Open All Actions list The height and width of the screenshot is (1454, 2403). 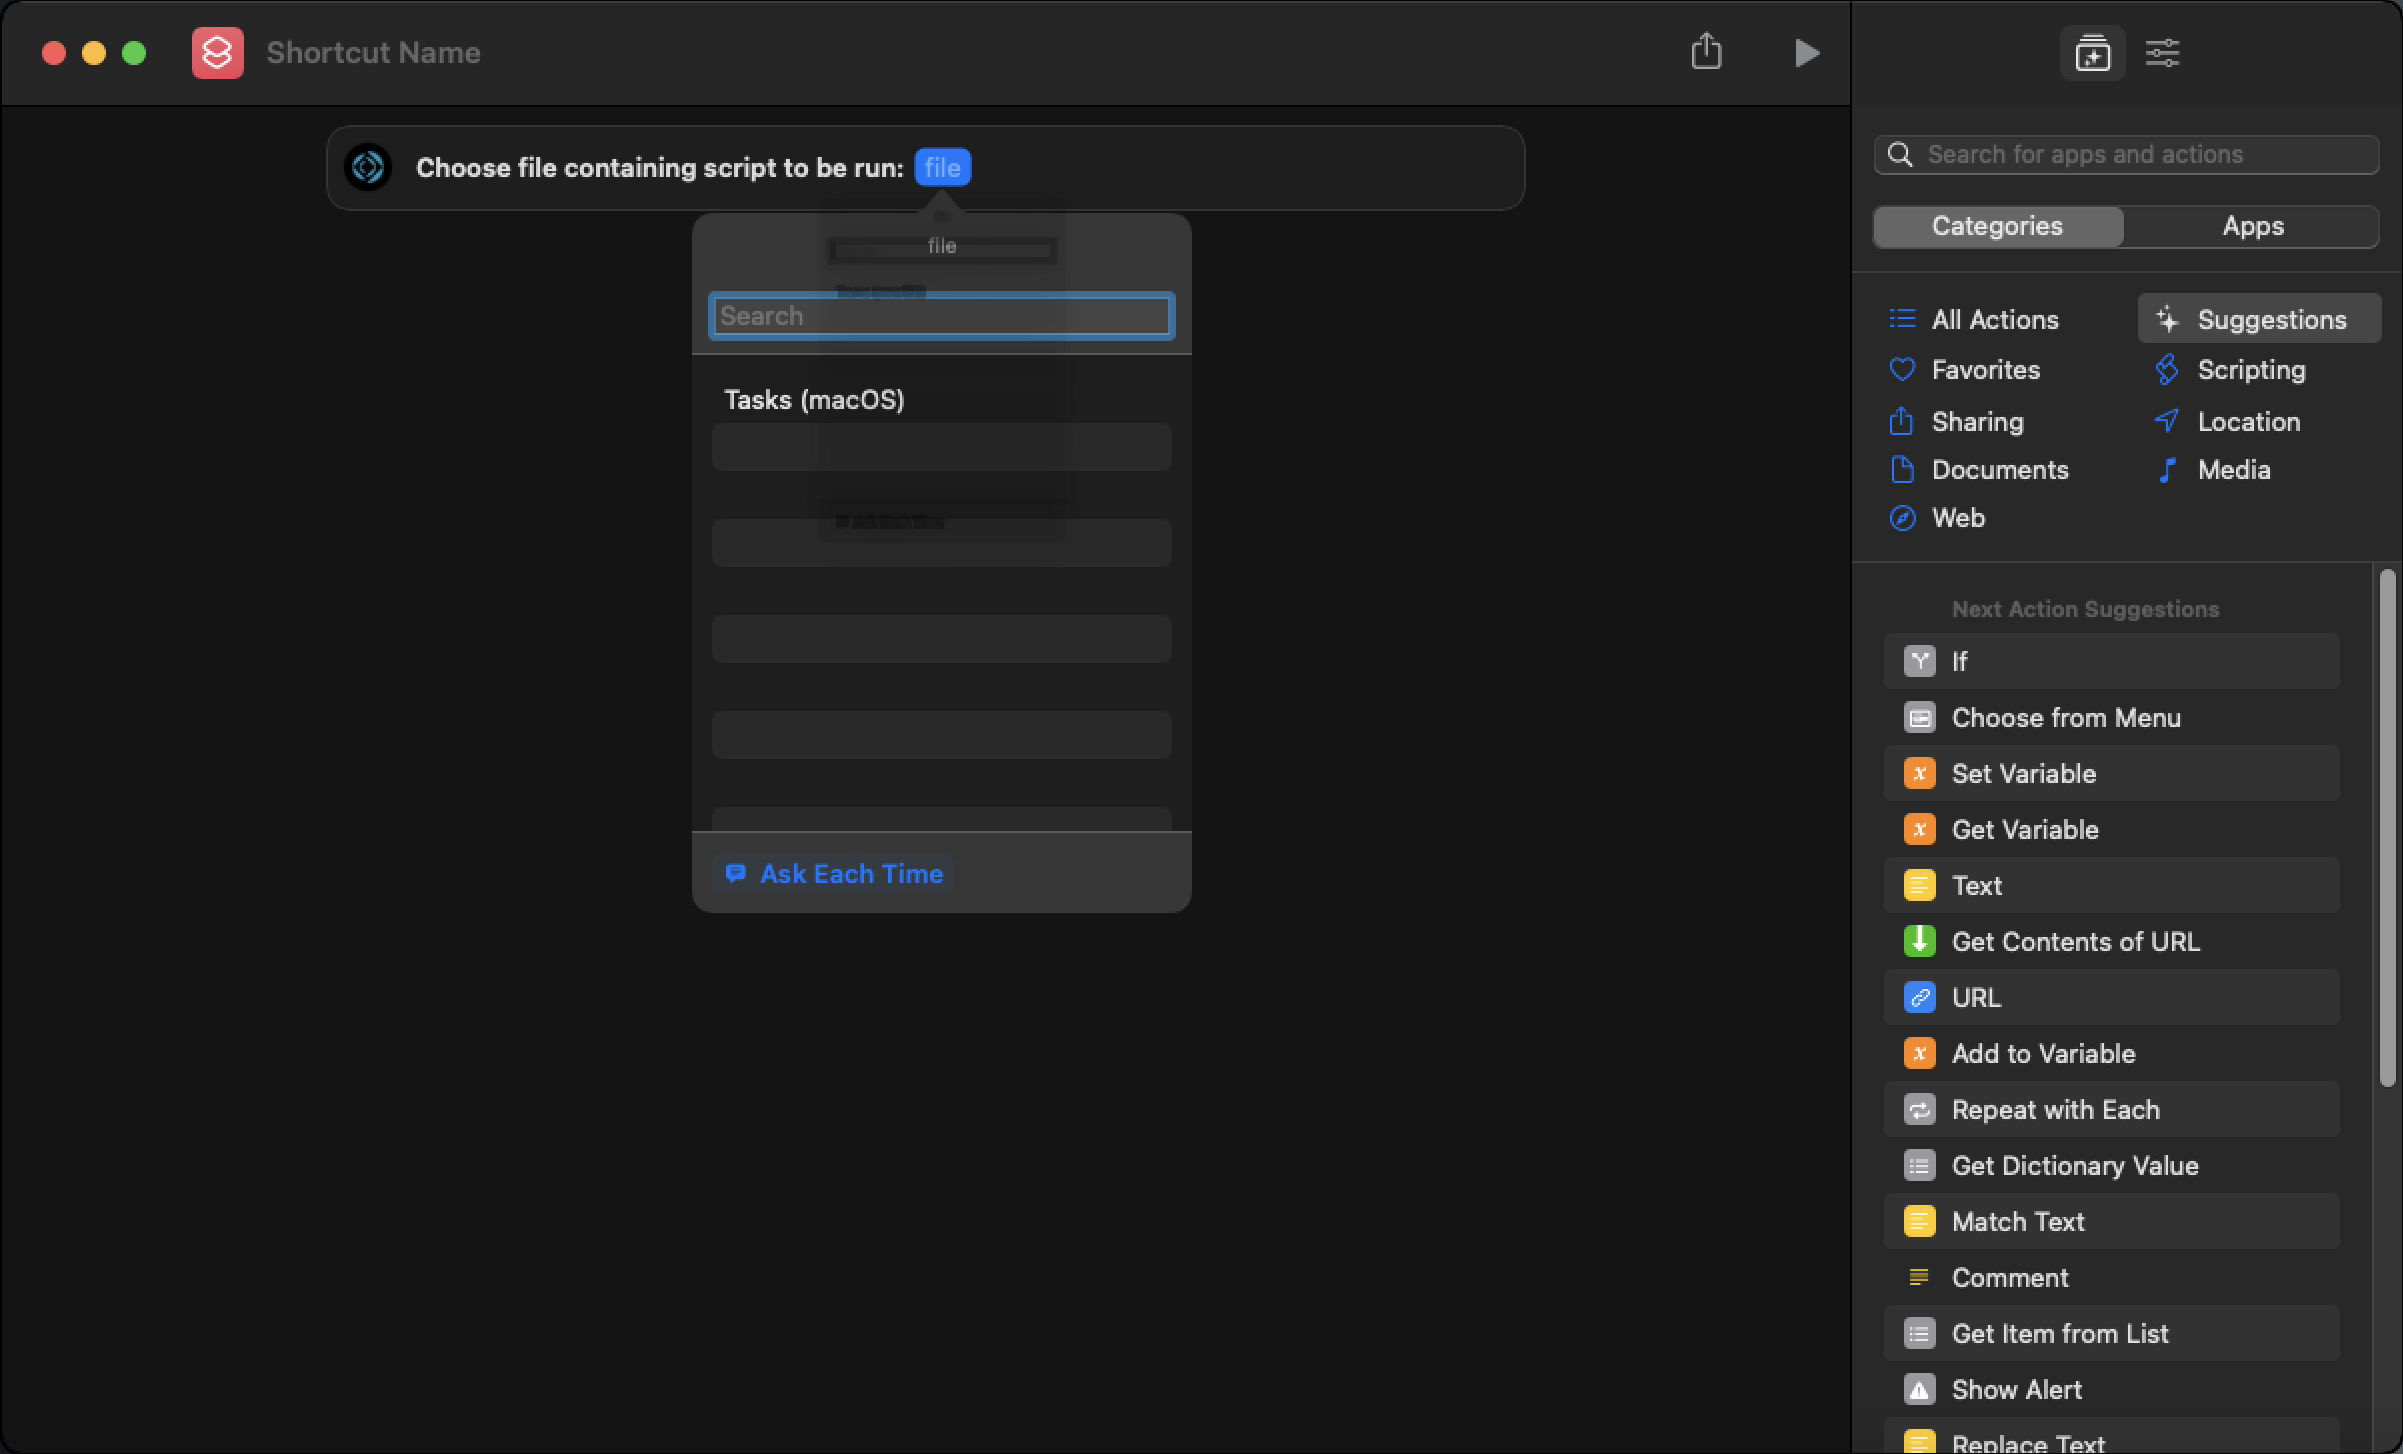1995,318
